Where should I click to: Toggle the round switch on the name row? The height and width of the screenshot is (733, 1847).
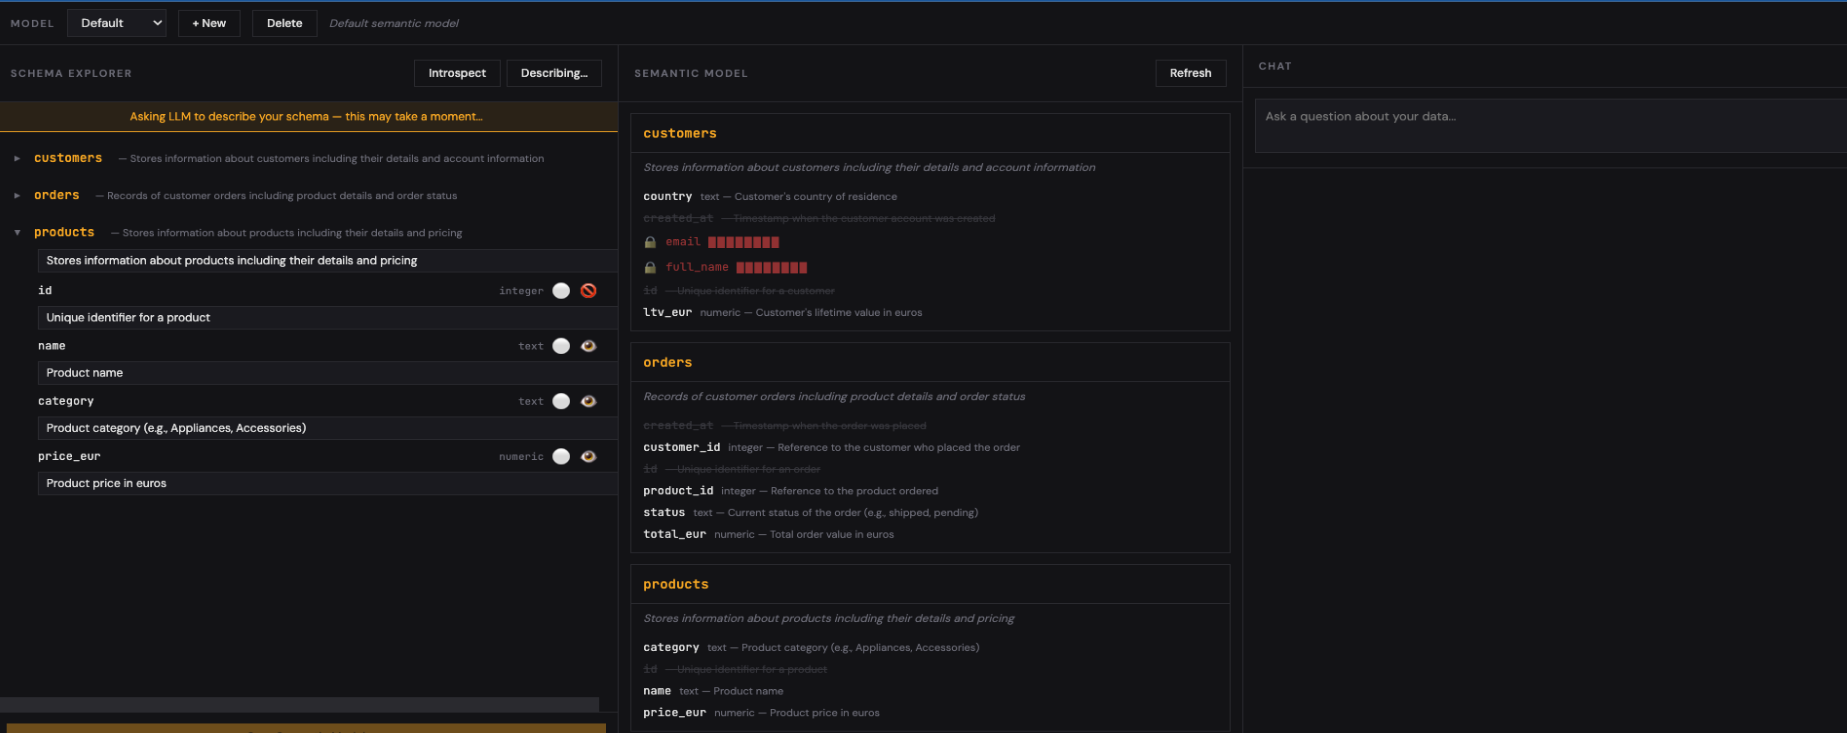click(561, 346)
